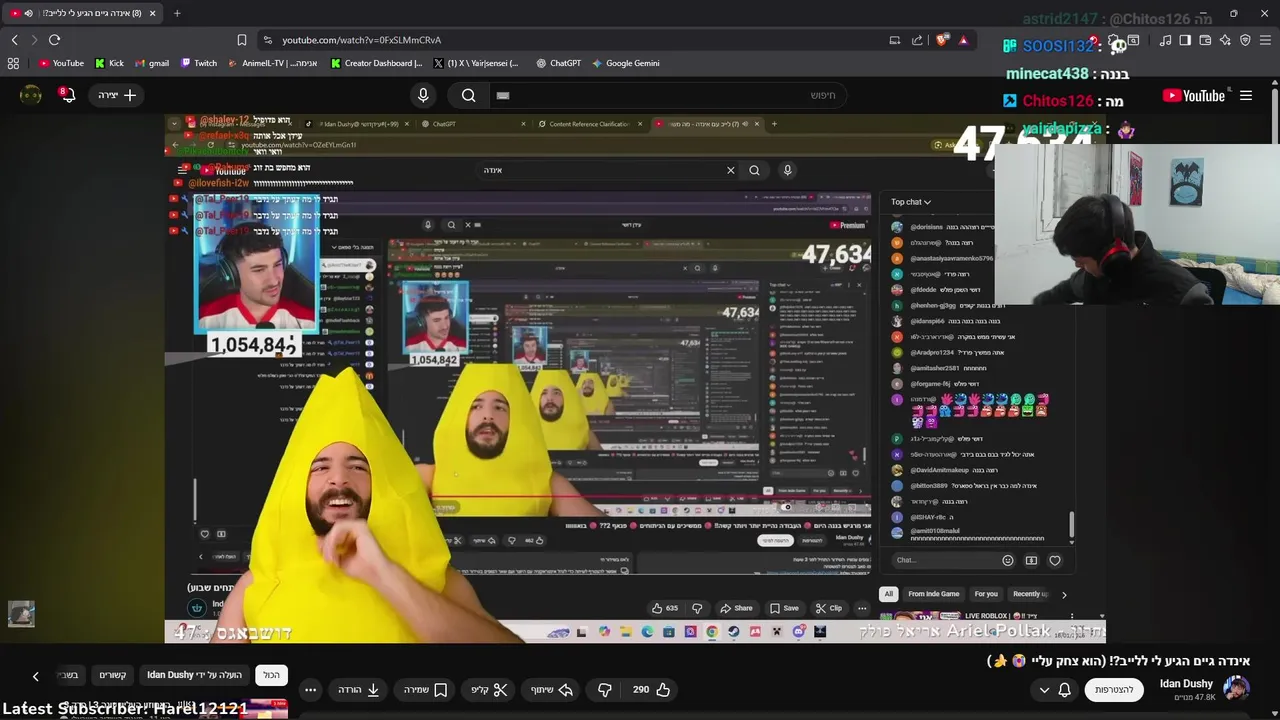Go forward in browser history
1280x720 pixels.
tap(33, 40)
